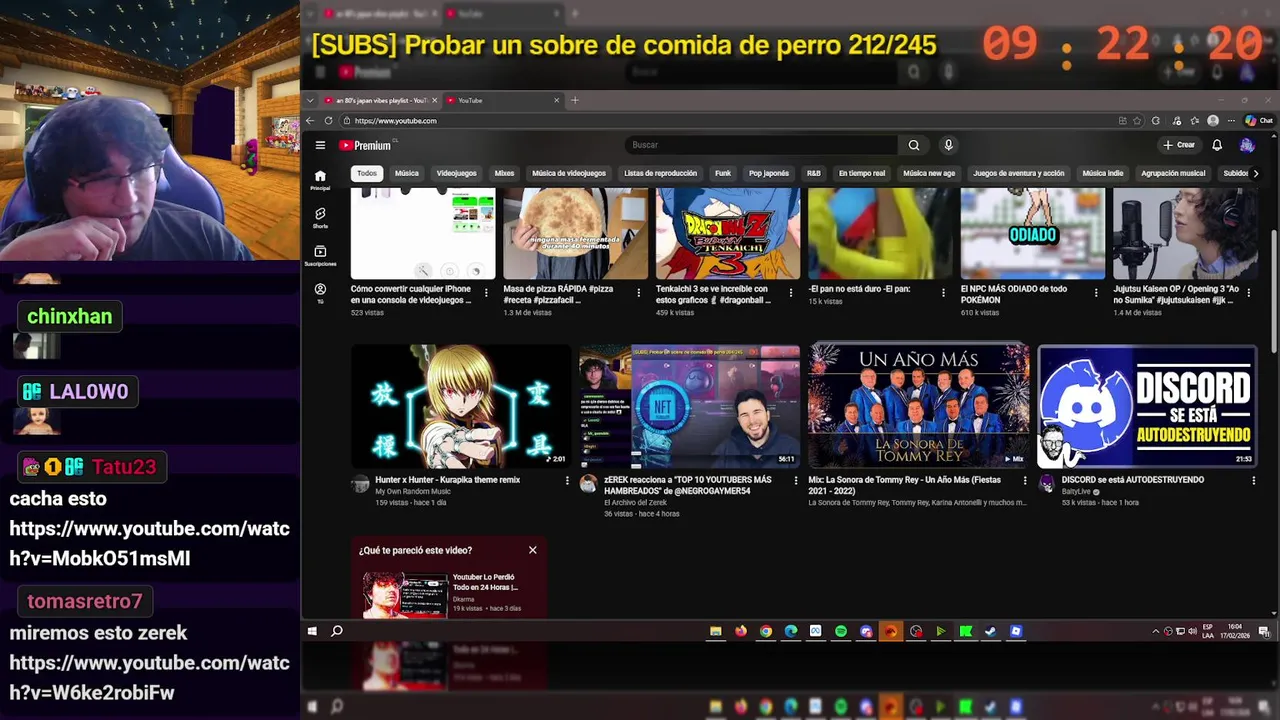The image size is (1280, 720).
Task: Open the Windows Start menu
Action: coord(312,631)
